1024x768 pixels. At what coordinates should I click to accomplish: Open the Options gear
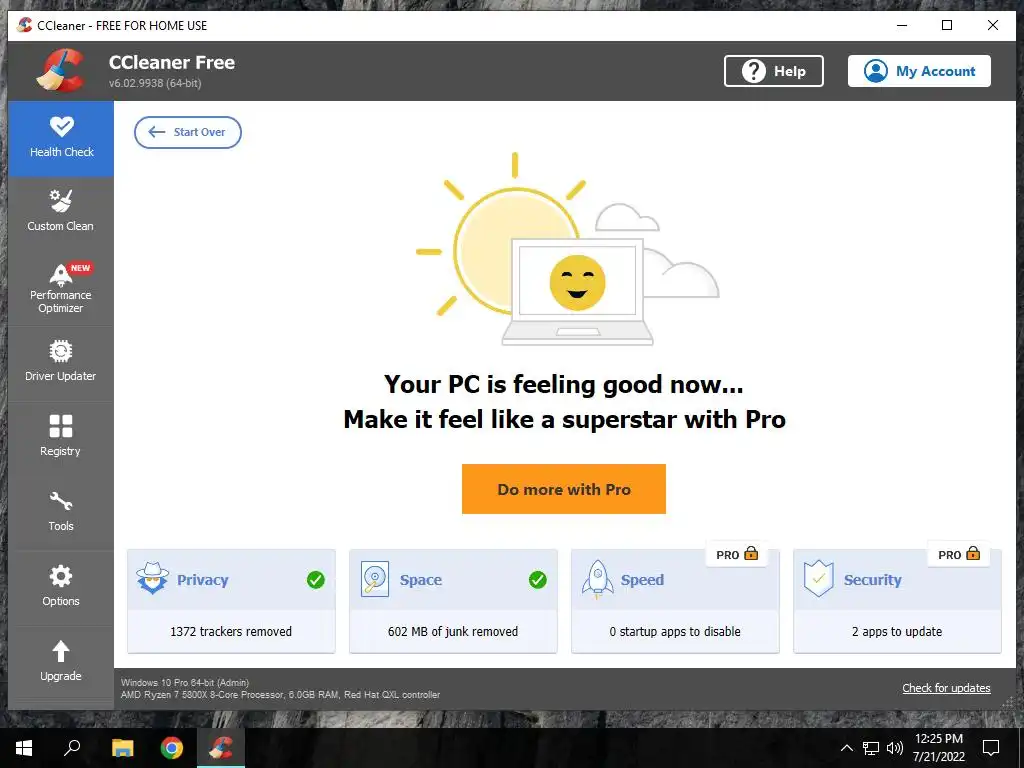click(x=61, y=576)
